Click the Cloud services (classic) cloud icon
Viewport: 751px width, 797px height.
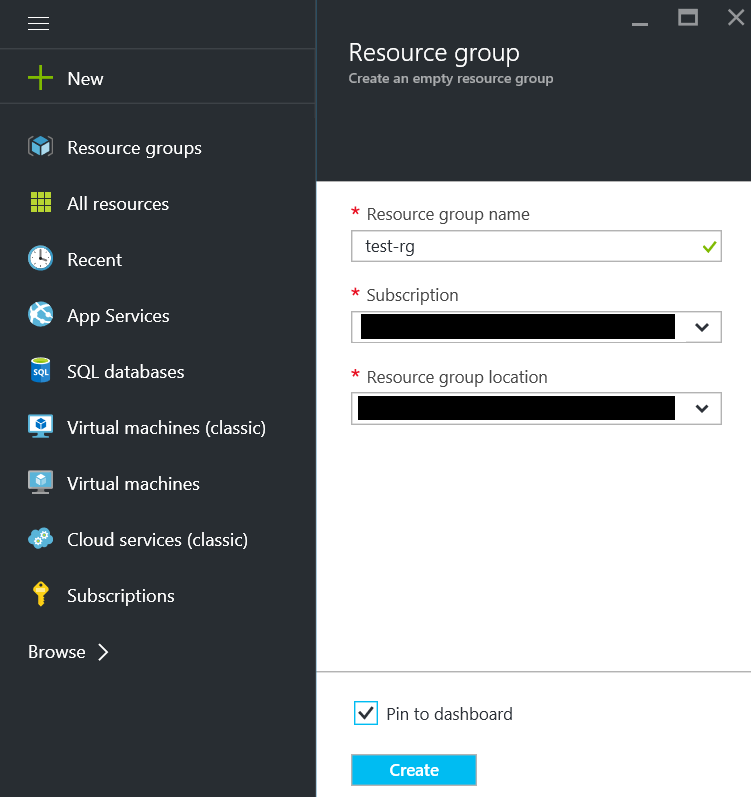point(41,538)
